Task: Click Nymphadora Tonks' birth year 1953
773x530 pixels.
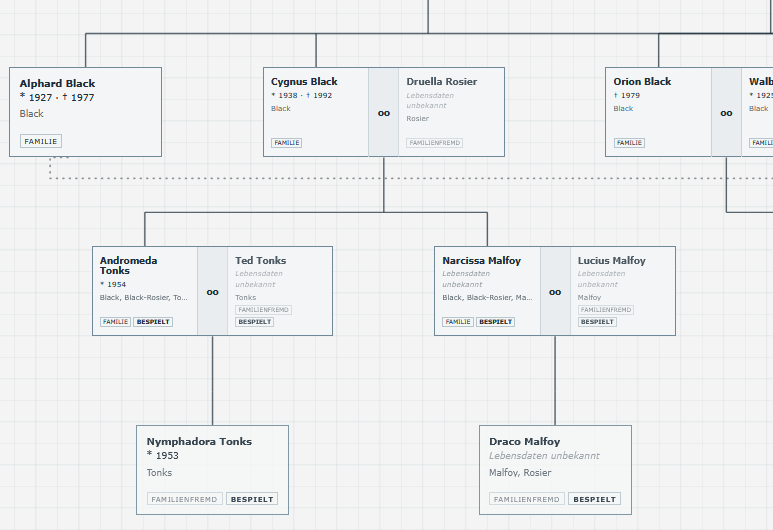Action: 163,456
